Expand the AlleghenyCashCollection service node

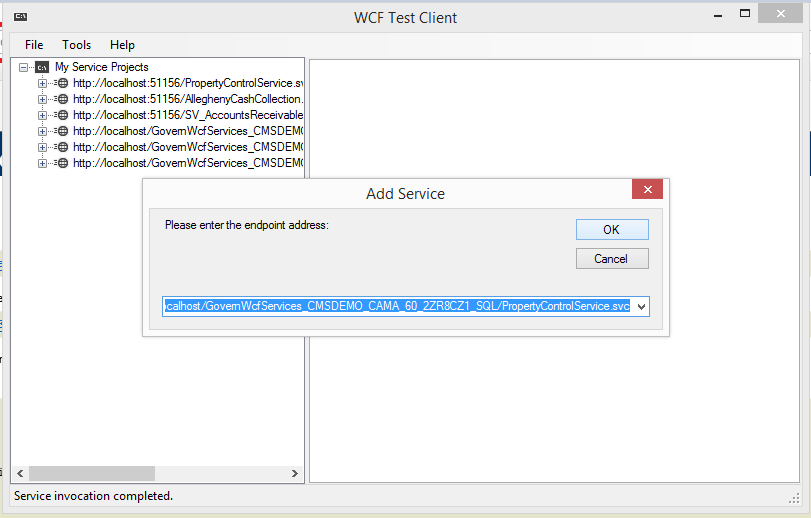42,99
